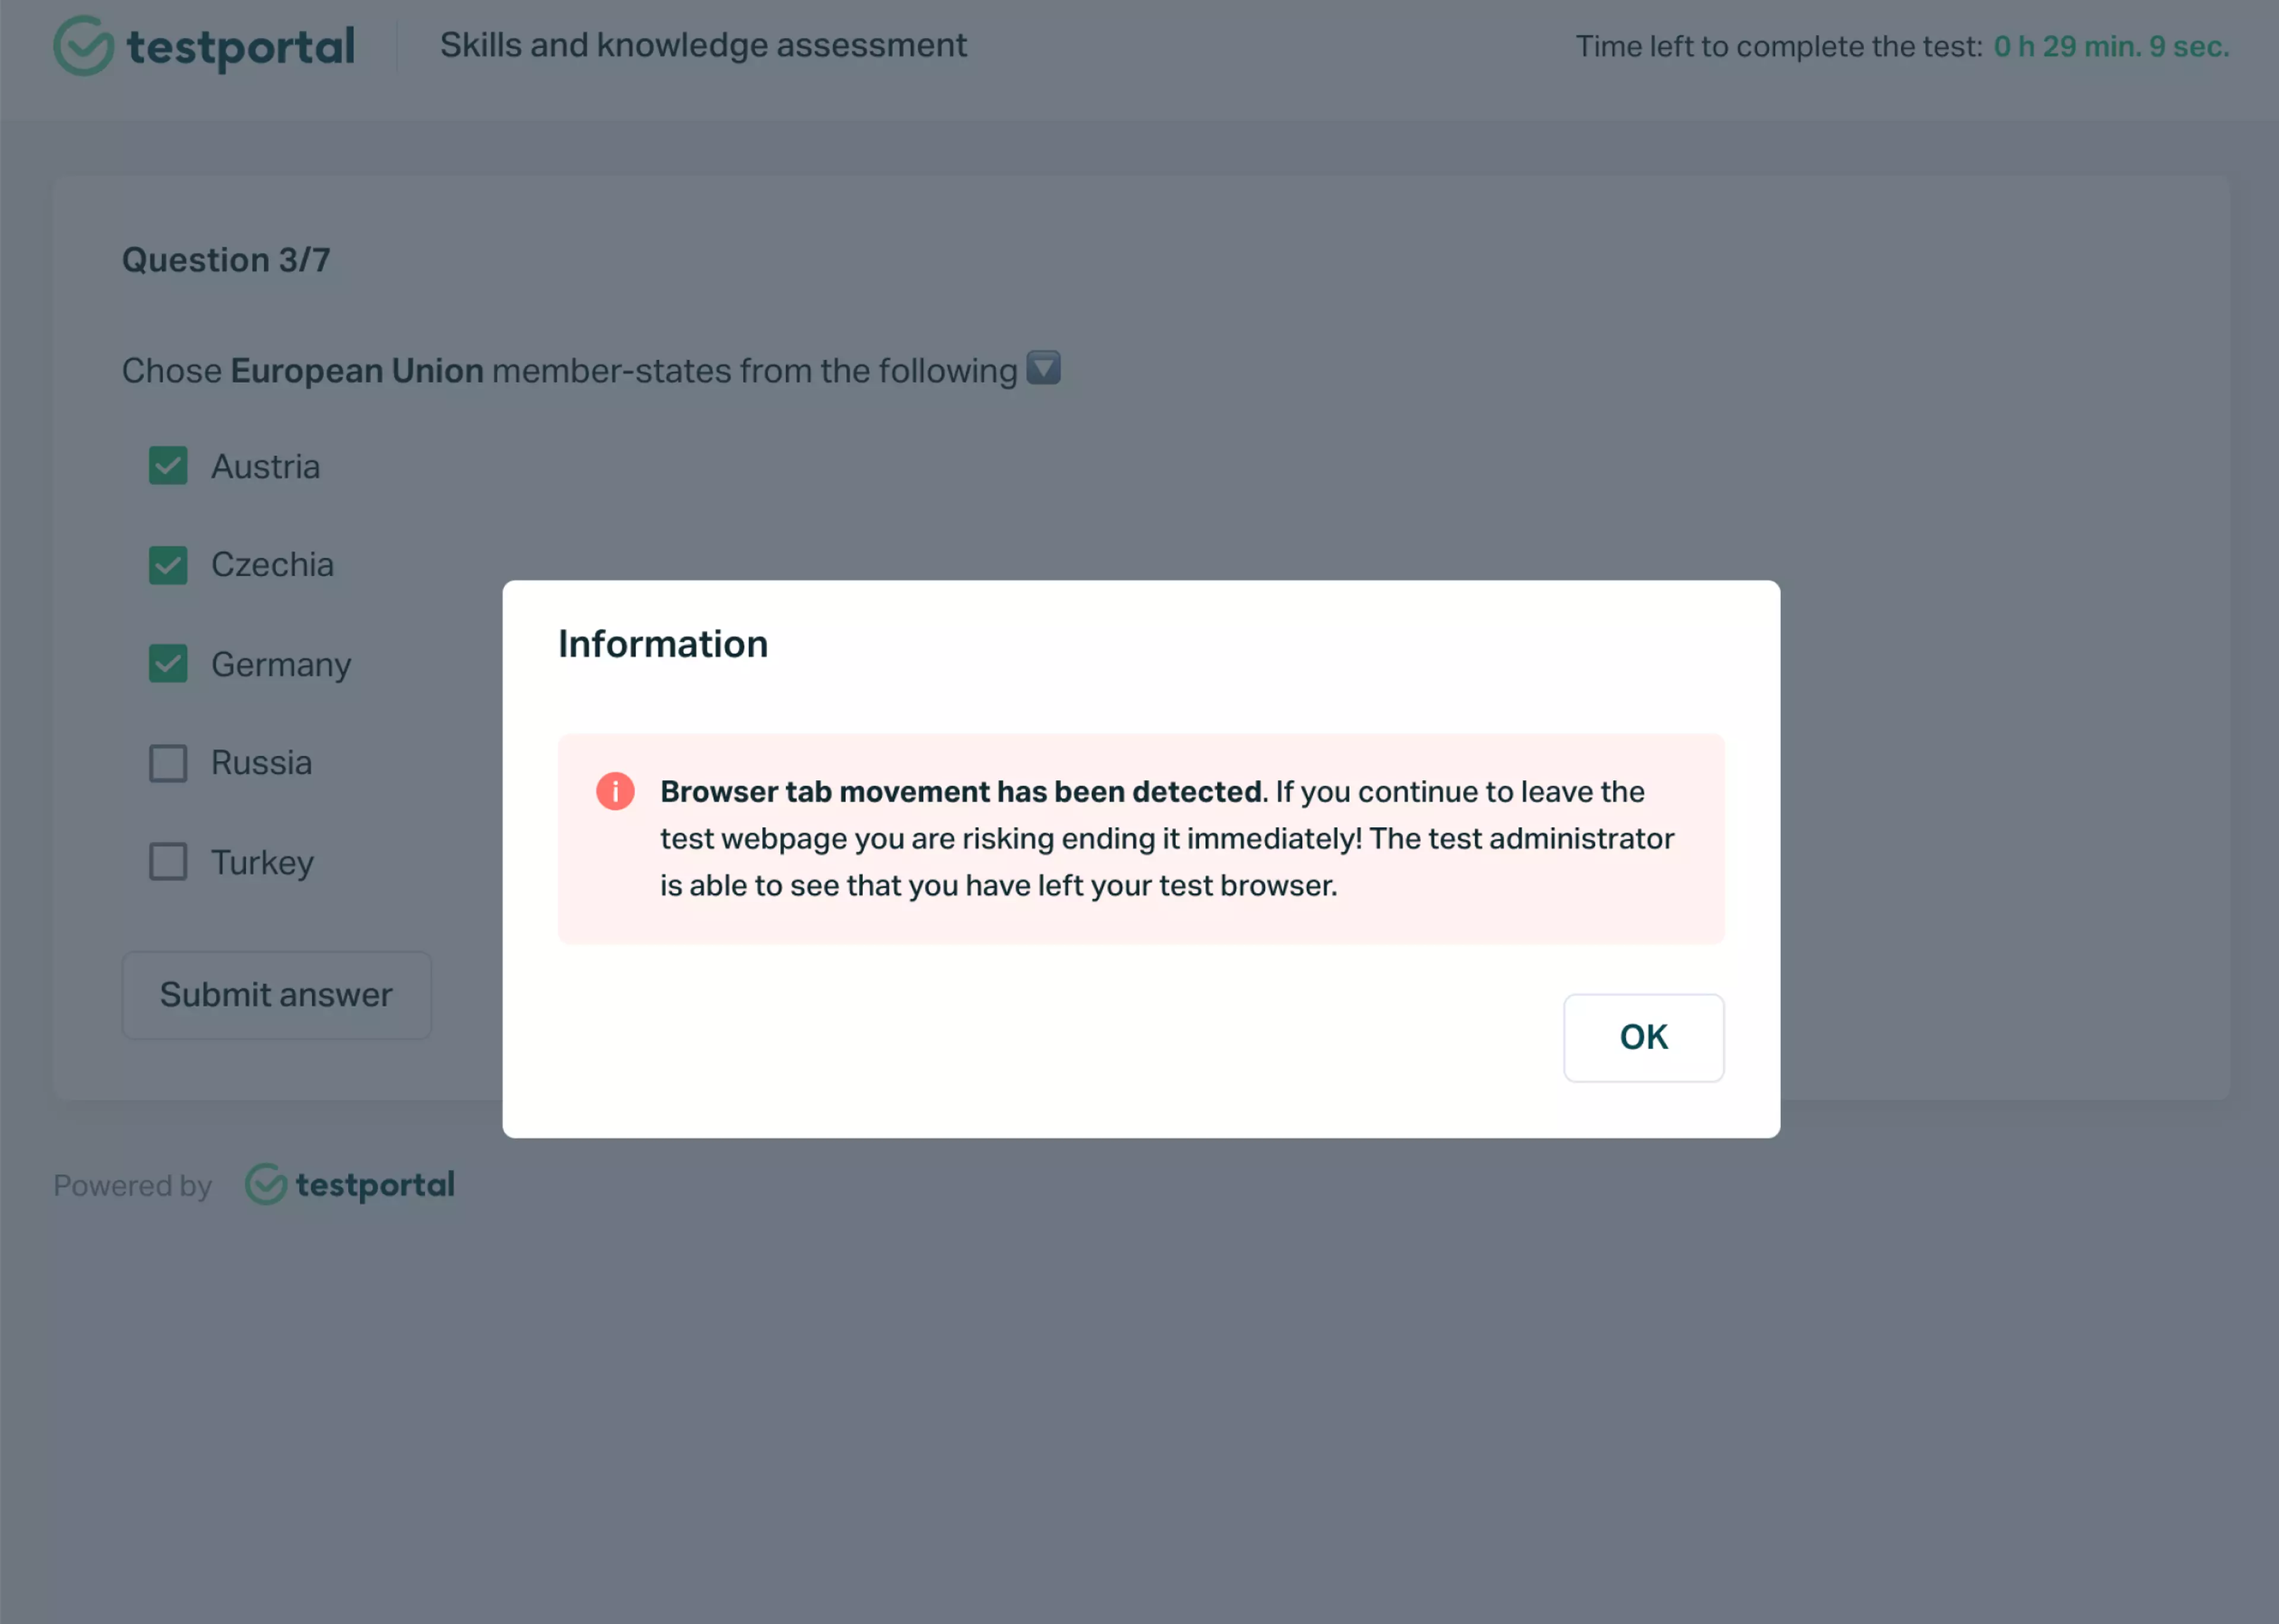Uncheck the Germany checkbox
The width and height of the screenshot is (2279, 1624).
168,663
